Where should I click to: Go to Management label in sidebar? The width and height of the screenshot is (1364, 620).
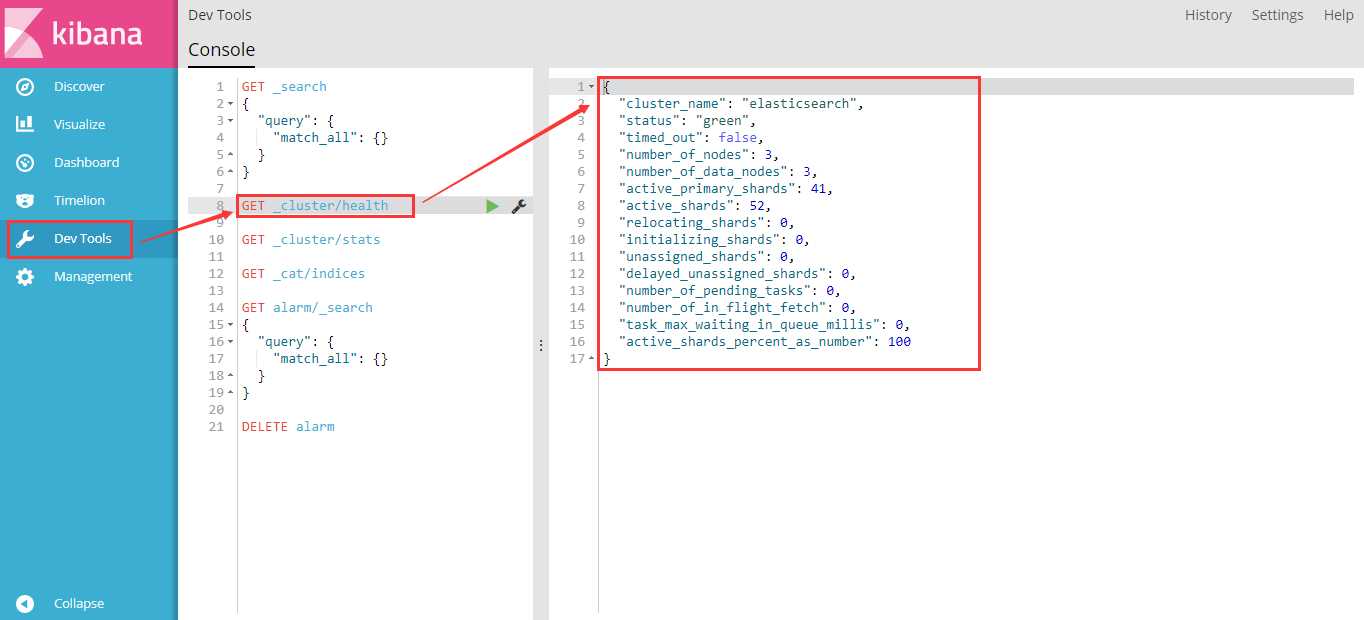click(x=93, y=277)
